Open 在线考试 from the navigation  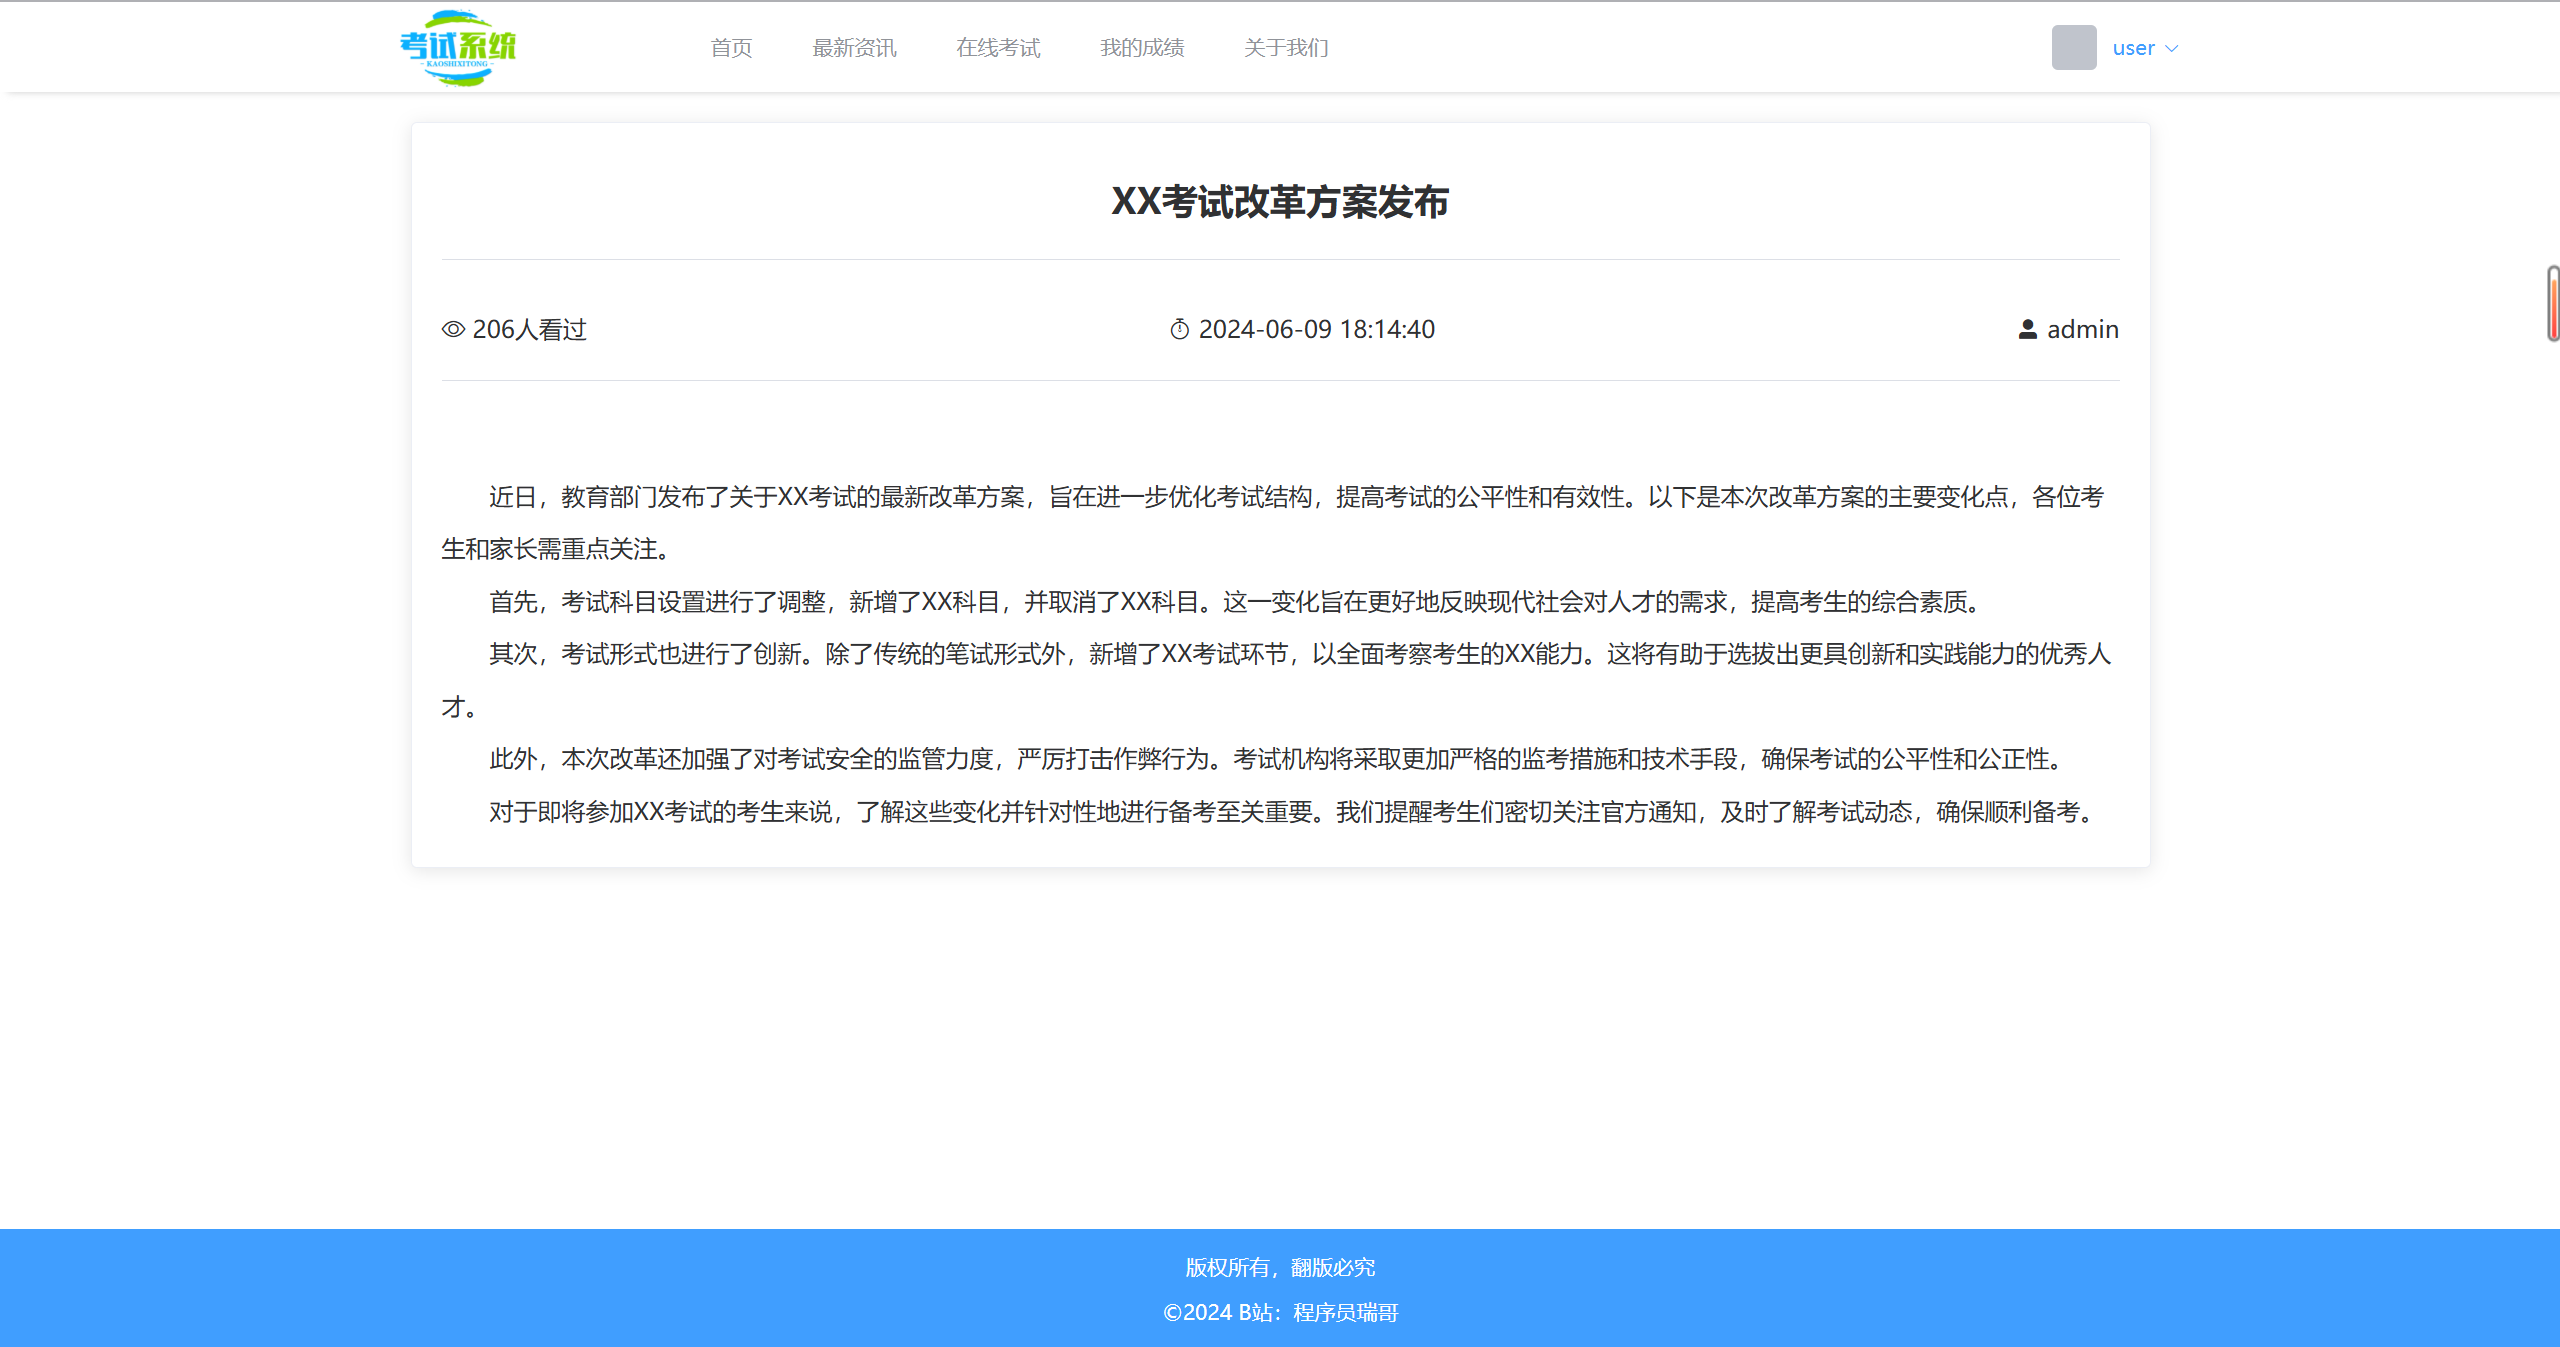pos(998,48)
